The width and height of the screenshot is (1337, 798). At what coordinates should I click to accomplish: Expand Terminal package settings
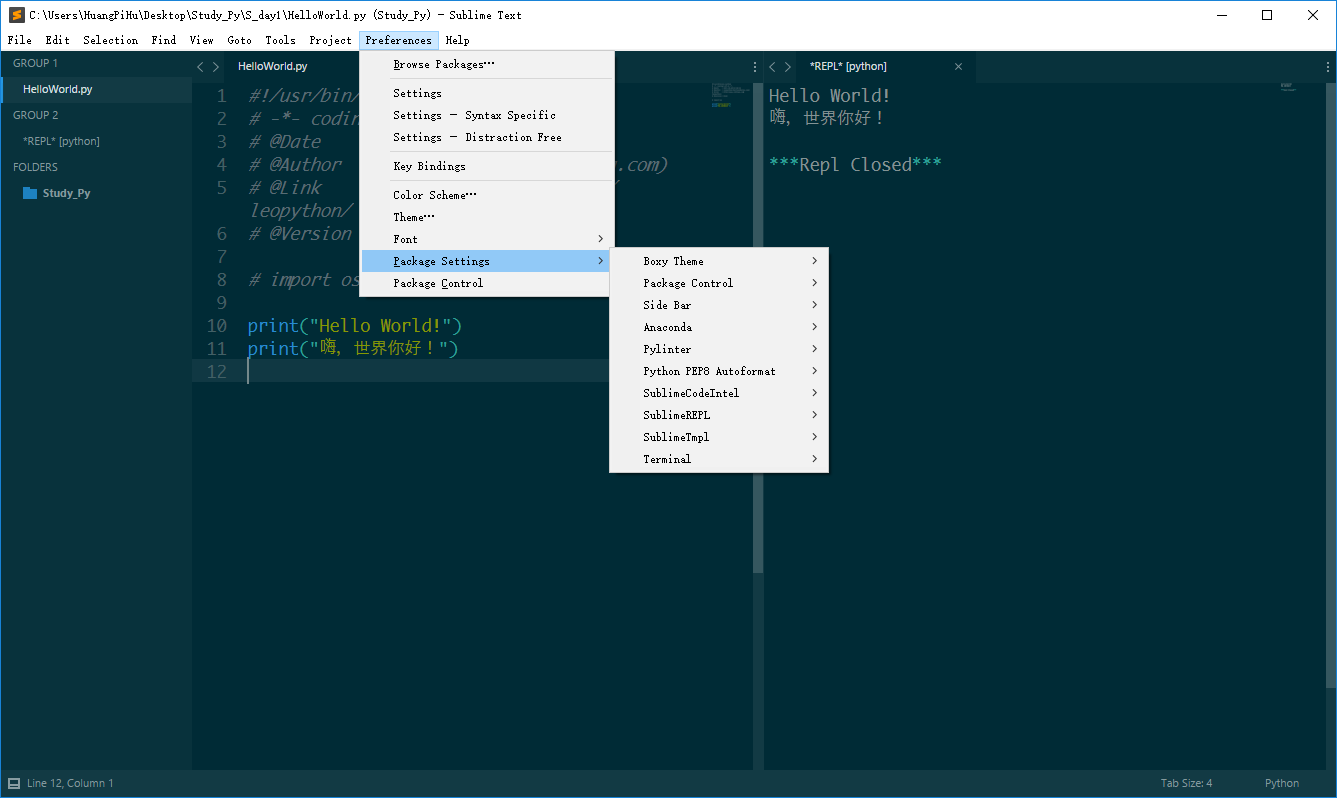[719, 459]
